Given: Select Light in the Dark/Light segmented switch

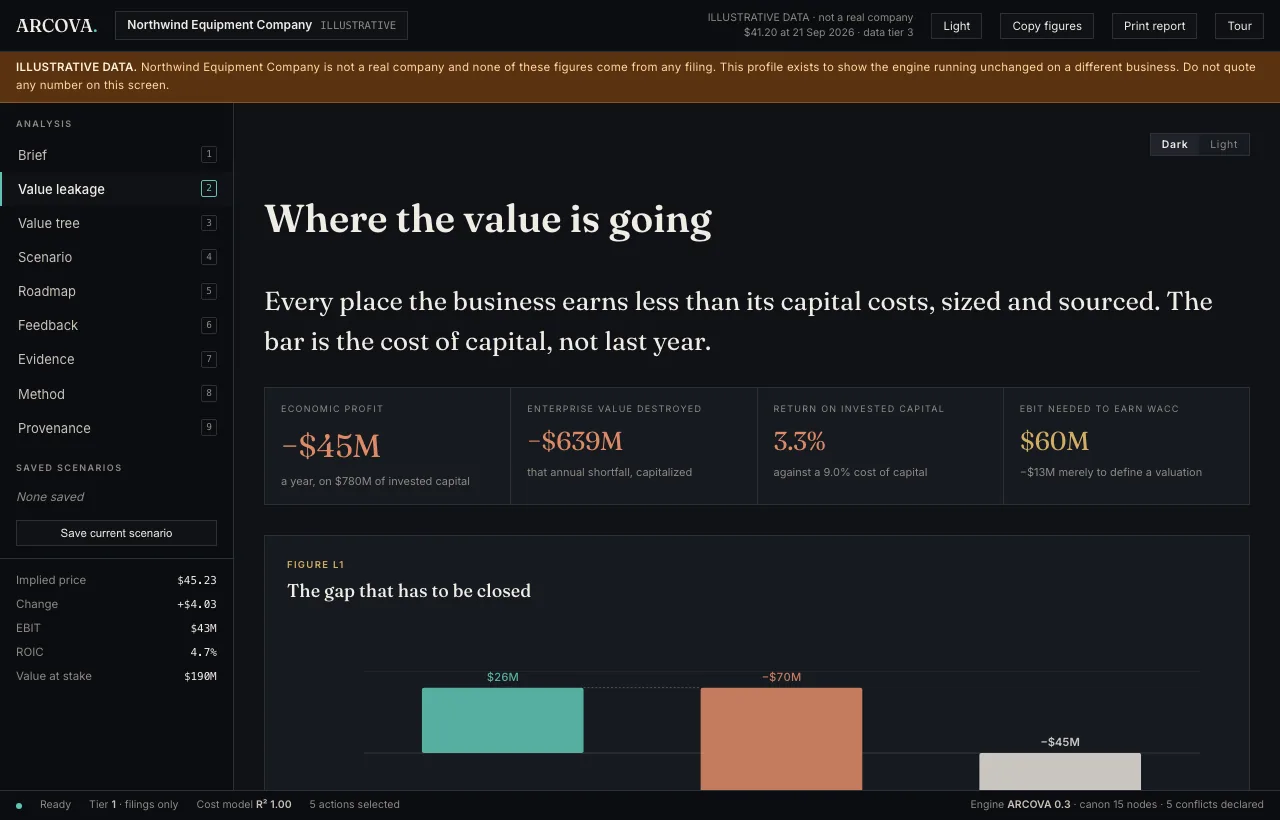Looking at the screenshot, I should tap(1224, 145).
